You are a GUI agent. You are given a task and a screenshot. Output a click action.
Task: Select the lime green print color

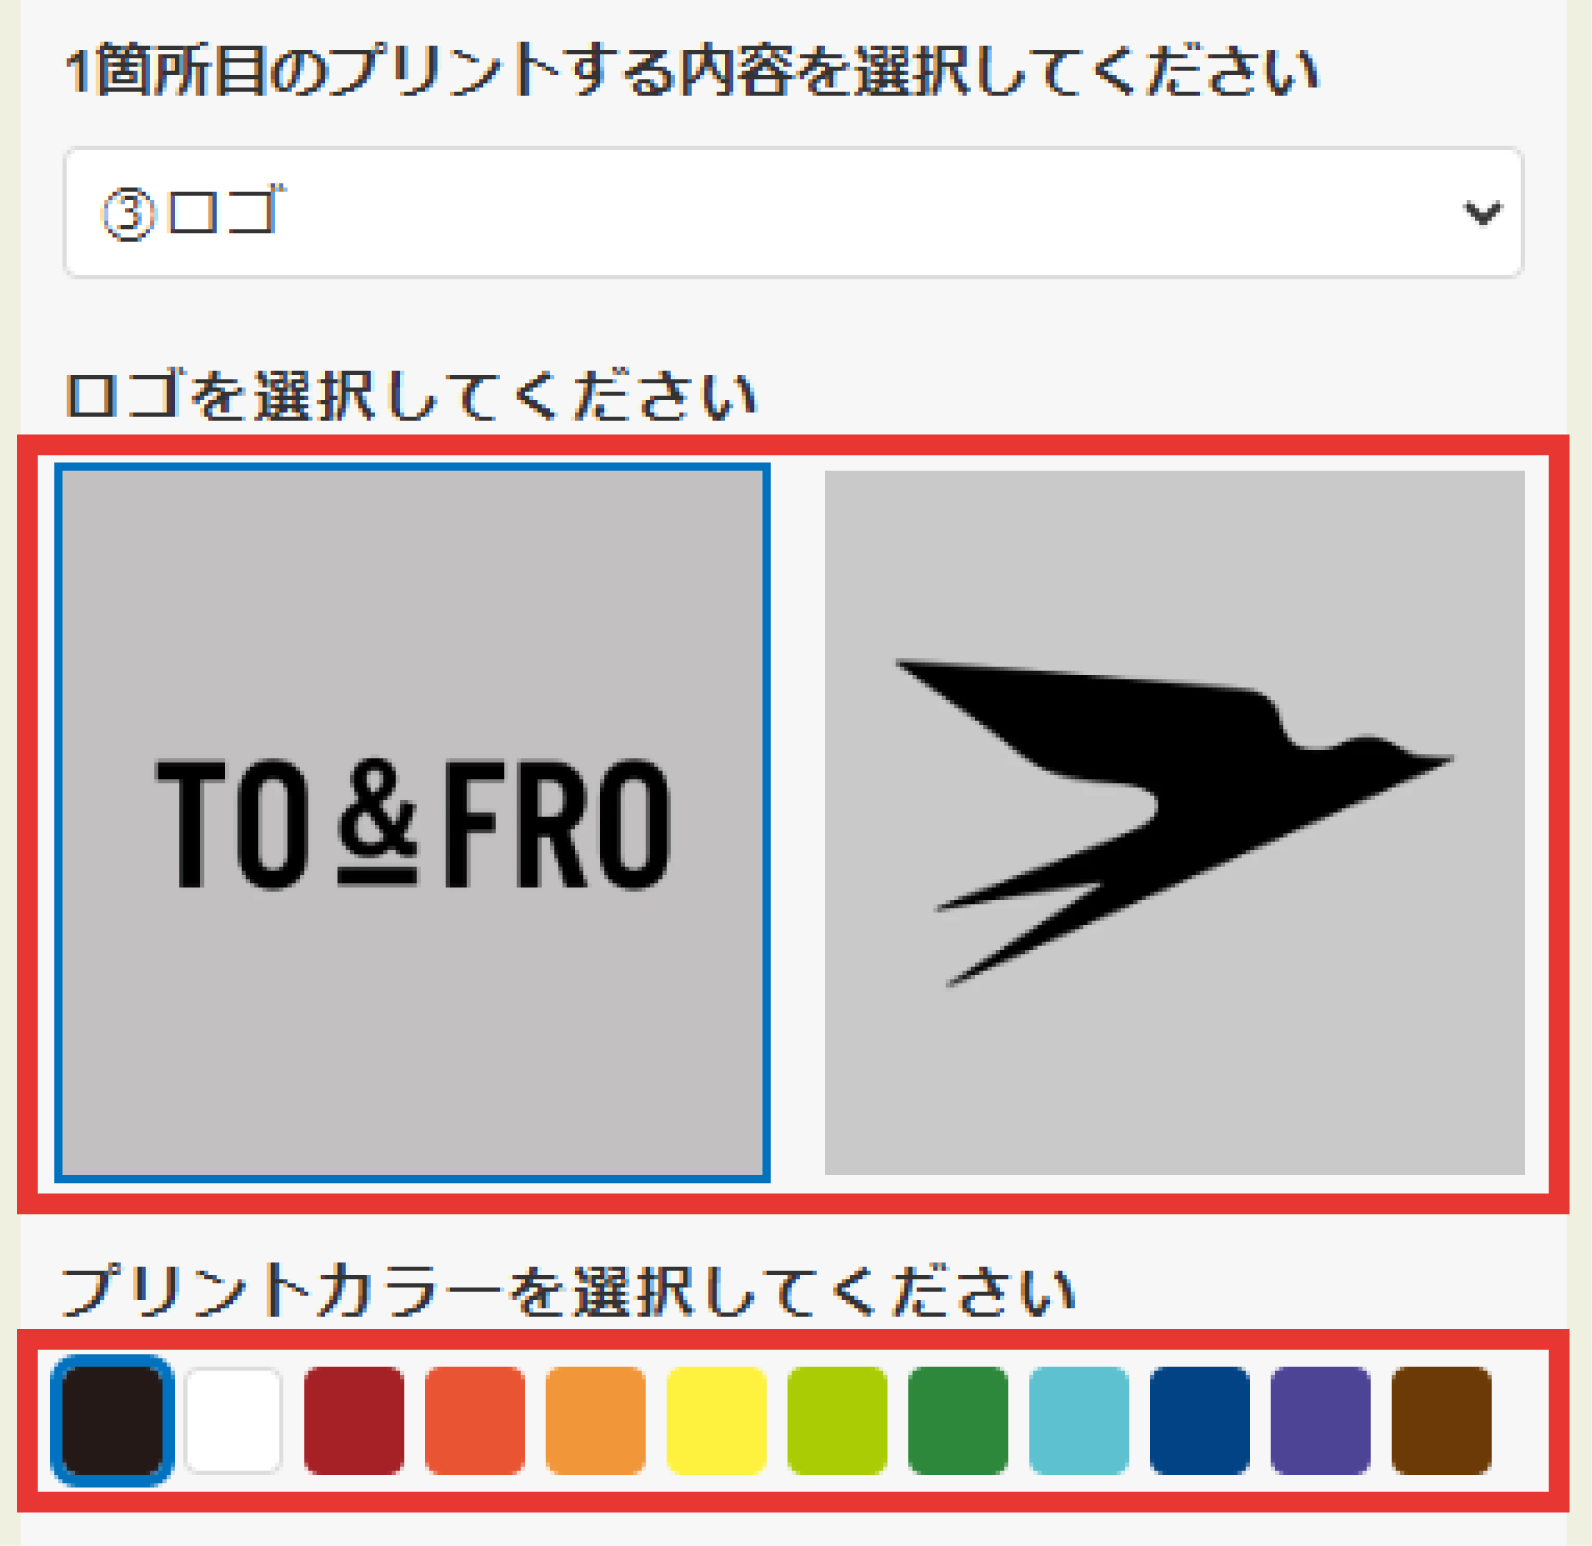click(838, 1420)
